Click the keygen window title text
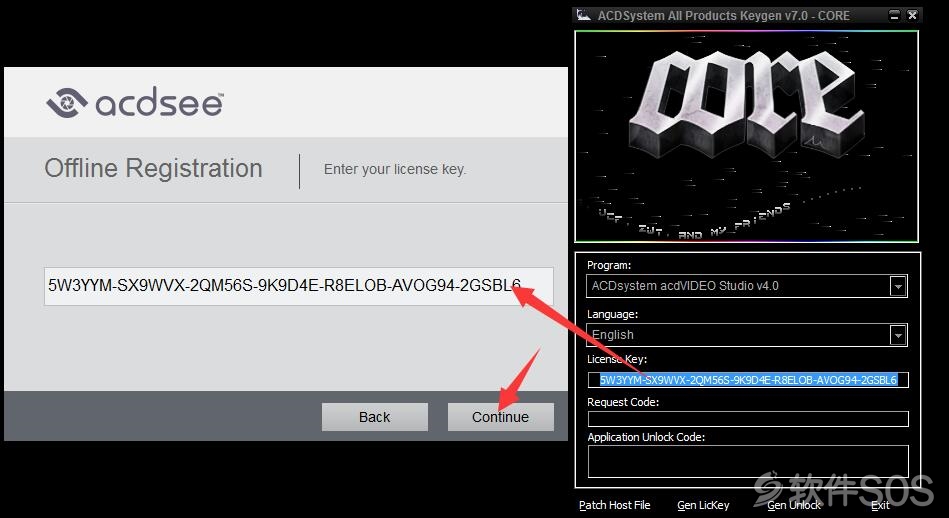The height and width of the screenshot is (518, 949). click(723, 16)
